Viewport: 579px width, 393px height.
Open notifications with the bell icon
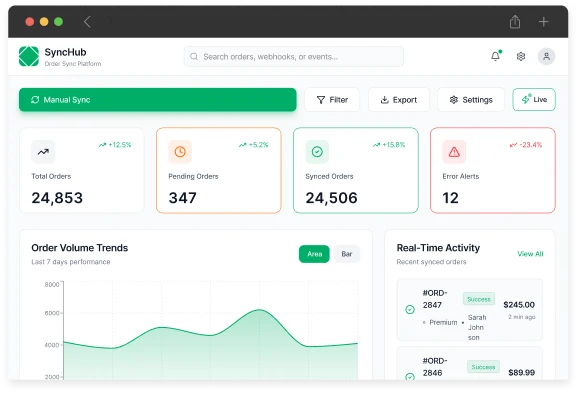[495, 56]
